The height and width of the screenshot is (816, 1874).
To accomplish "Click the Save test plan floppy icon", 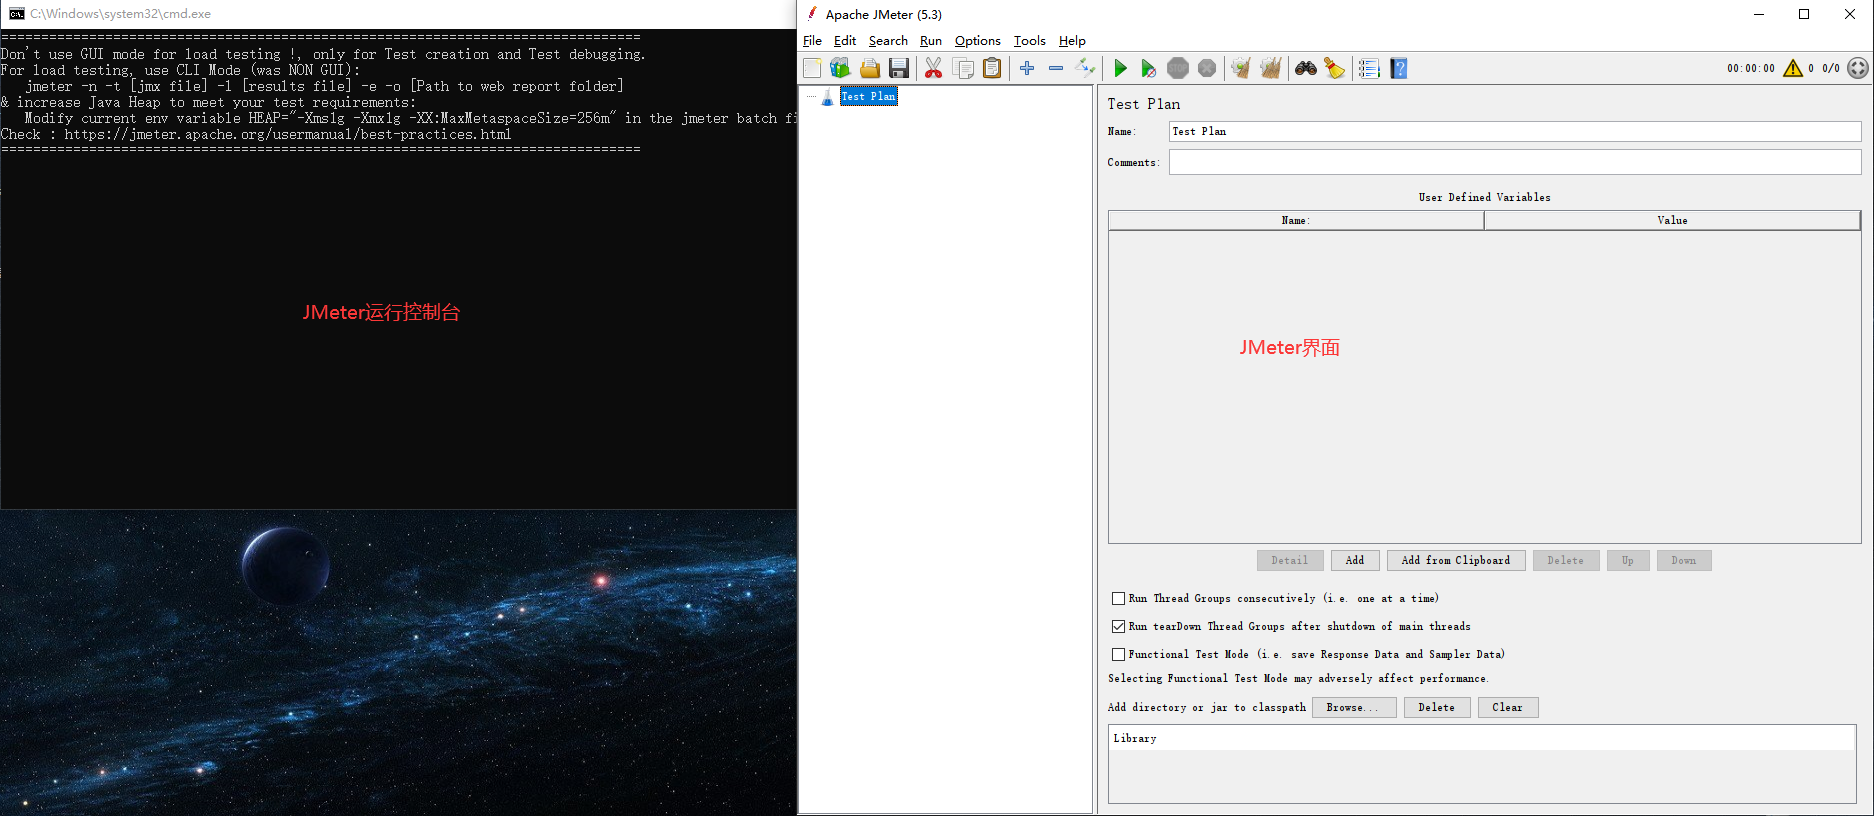I will coord(899,68).
